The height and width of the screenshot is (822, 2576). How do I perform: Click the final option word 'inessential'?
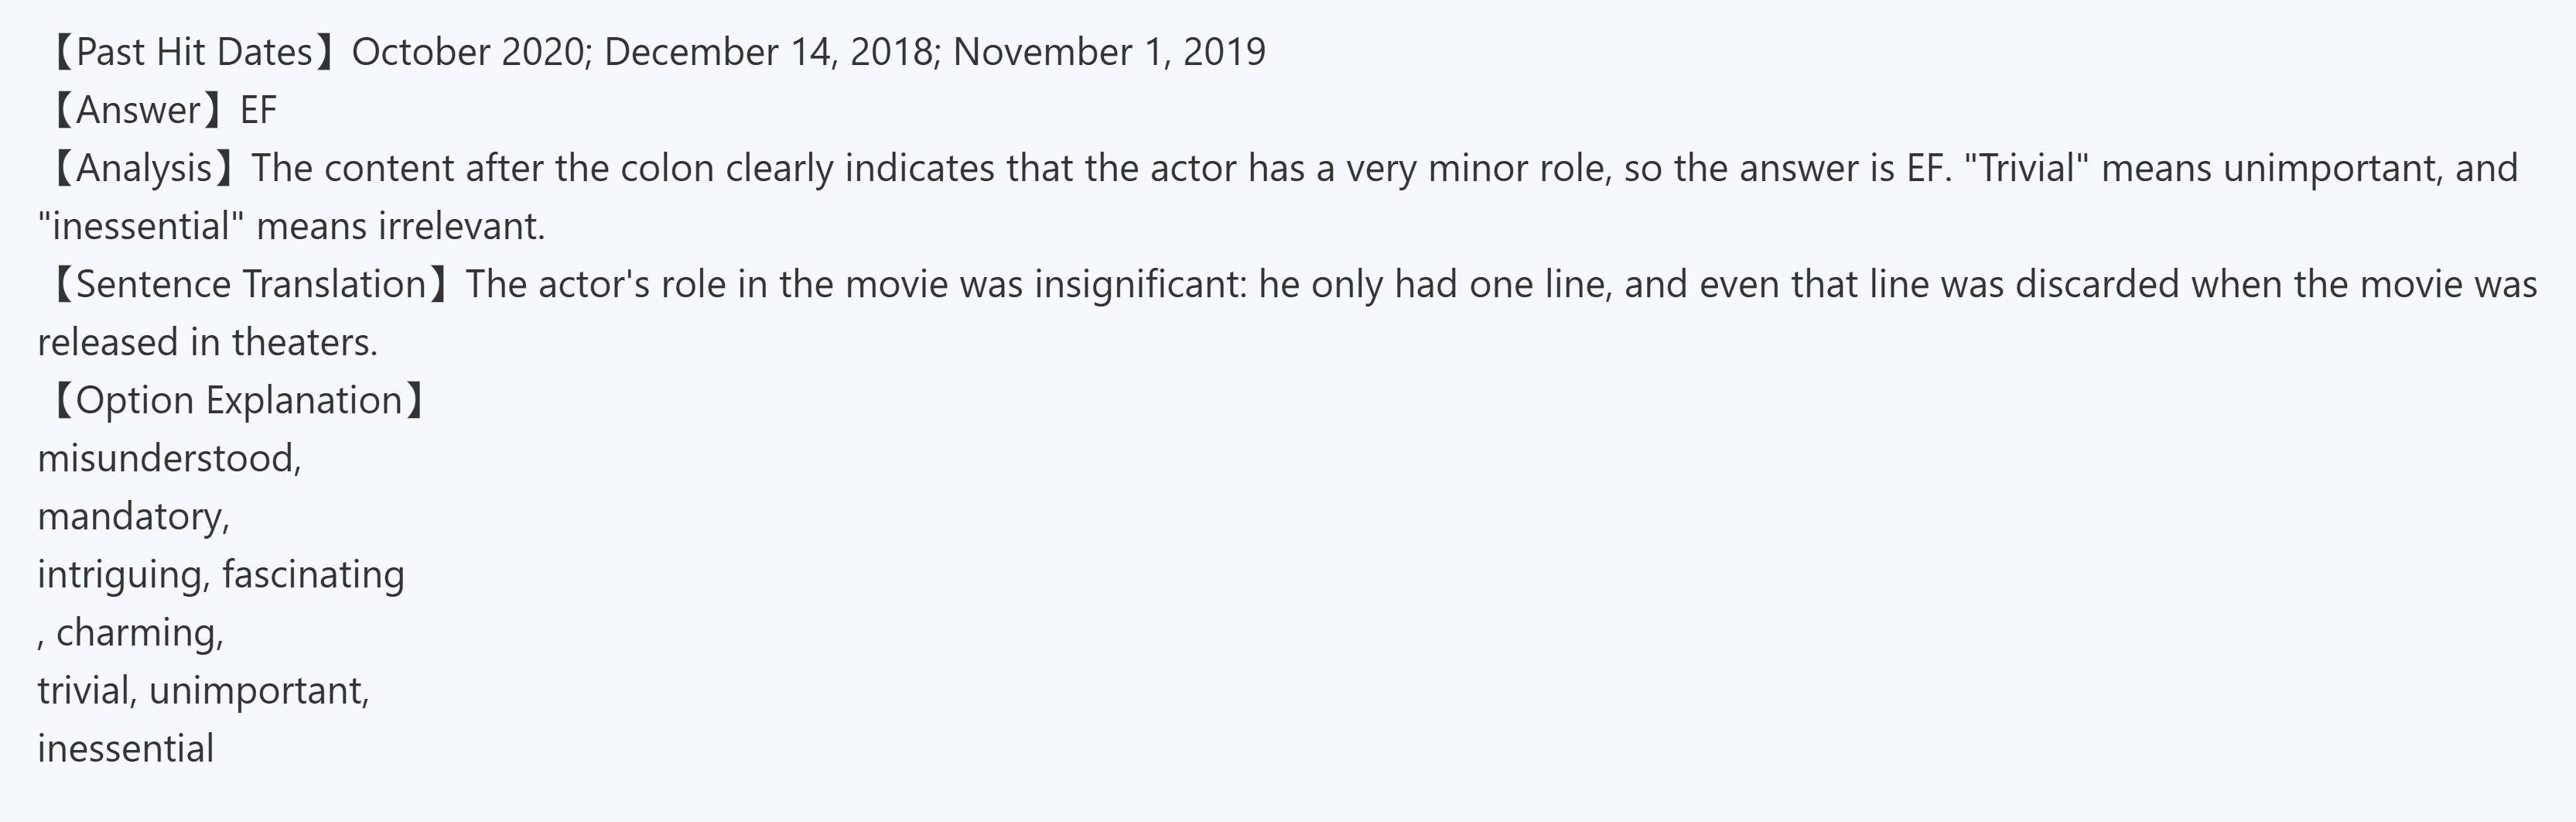tap(126, 749)
